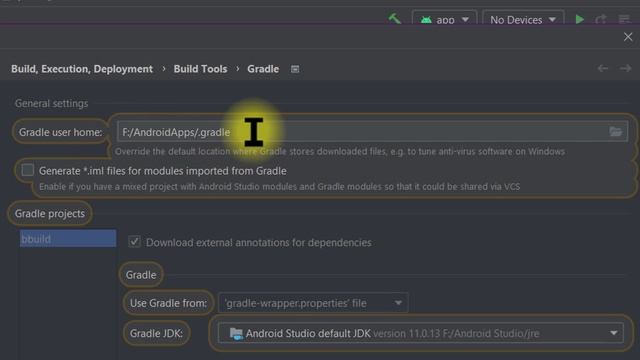Click the apply changes icon beside Run
The height and width of the screenshot is (360, 640).
coord(601,19)
